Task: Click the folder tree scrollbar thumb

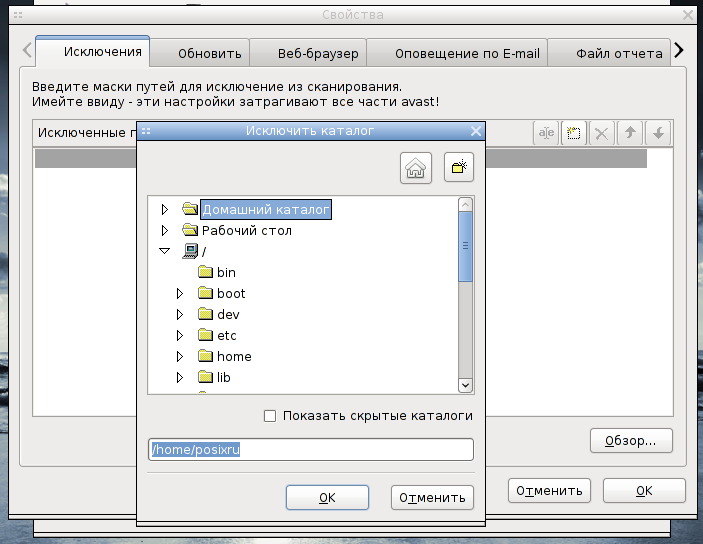Action: (465, 246)
